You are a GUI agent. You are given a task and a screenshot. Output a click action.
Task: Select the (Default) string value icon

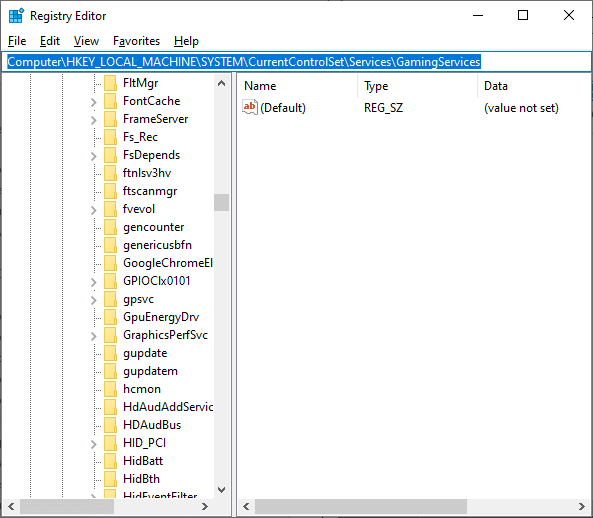[250, 107]
